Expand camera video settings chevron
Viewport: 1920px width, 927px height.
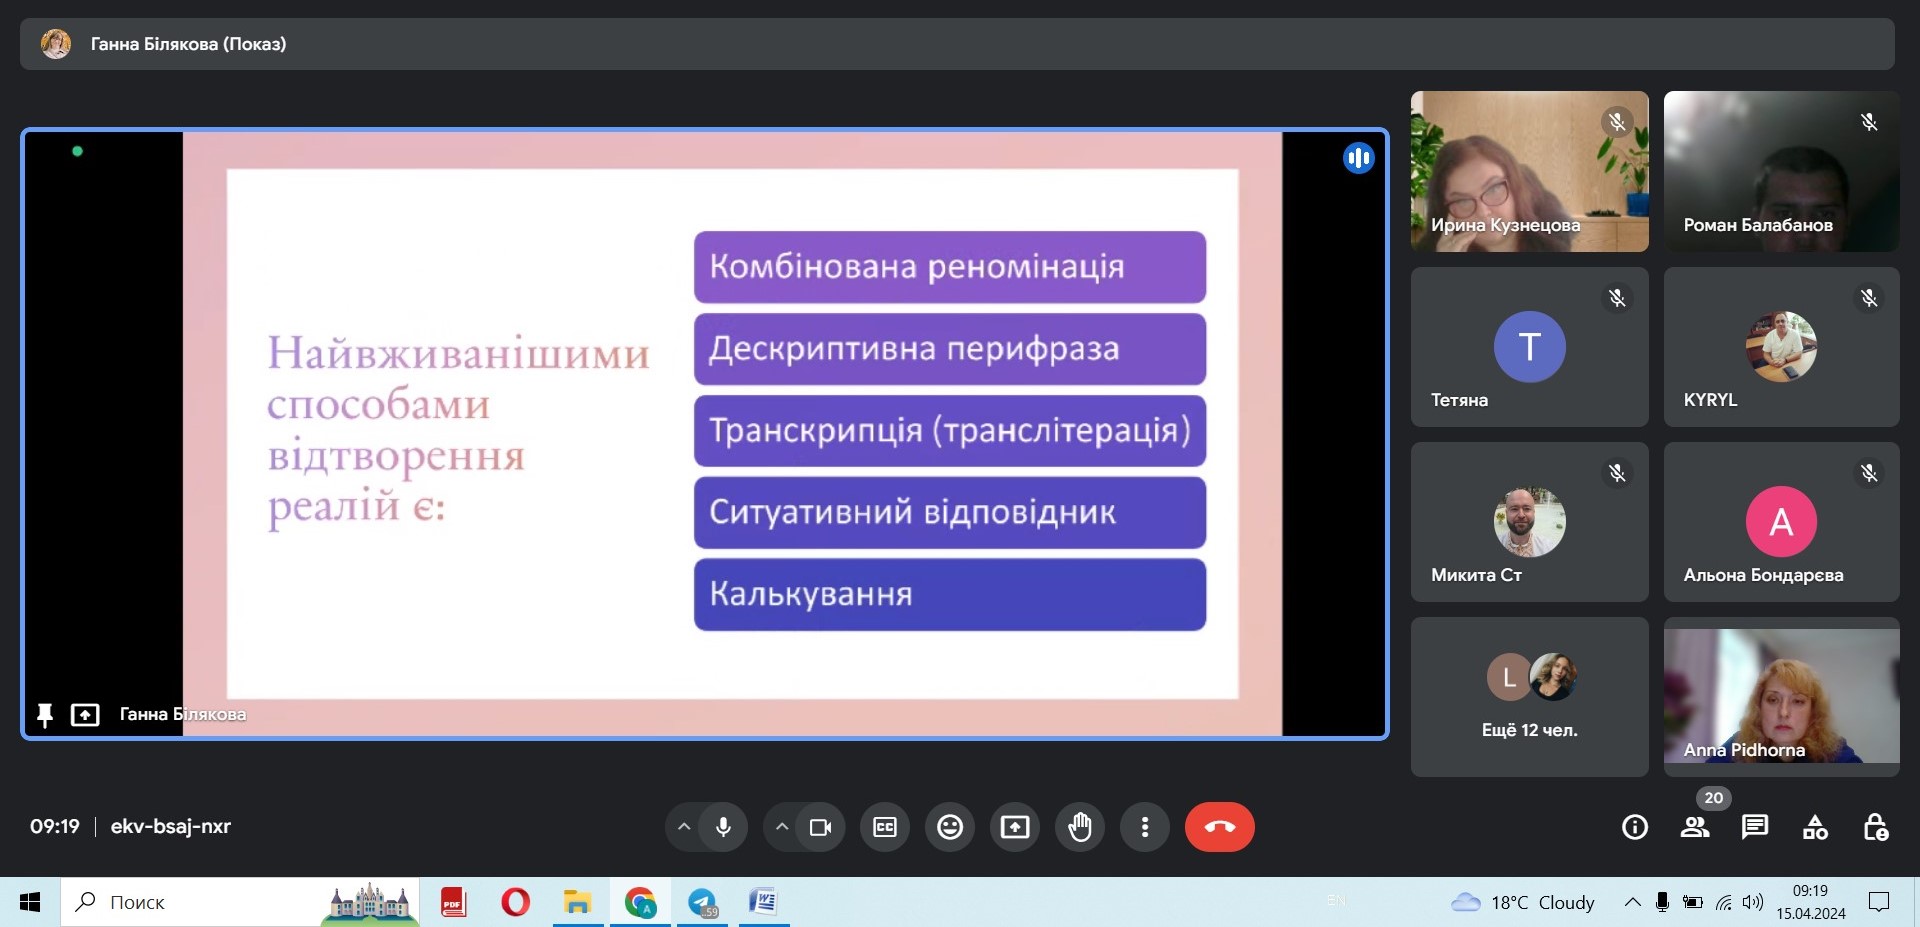(782, 827)
